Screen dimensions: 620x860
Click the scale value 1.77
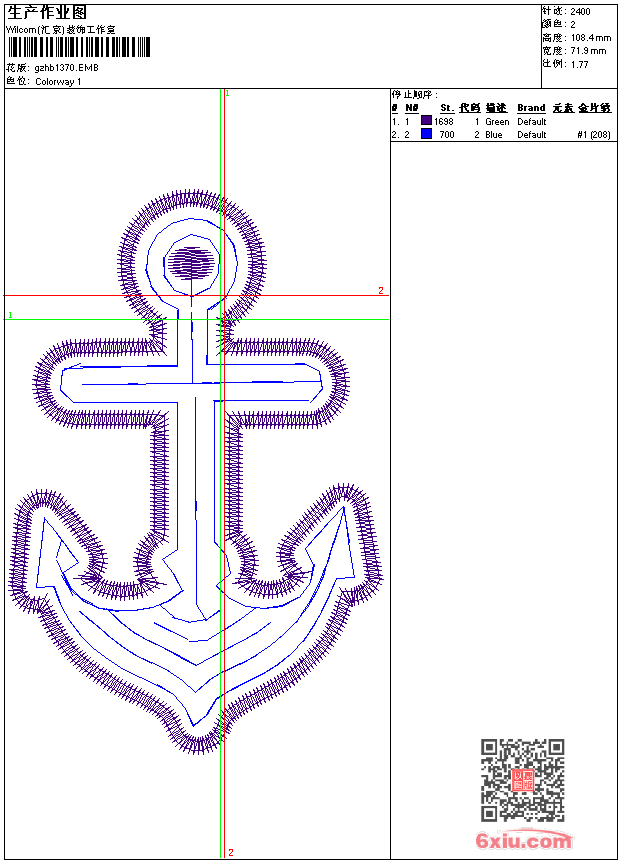tap(580, 64)
